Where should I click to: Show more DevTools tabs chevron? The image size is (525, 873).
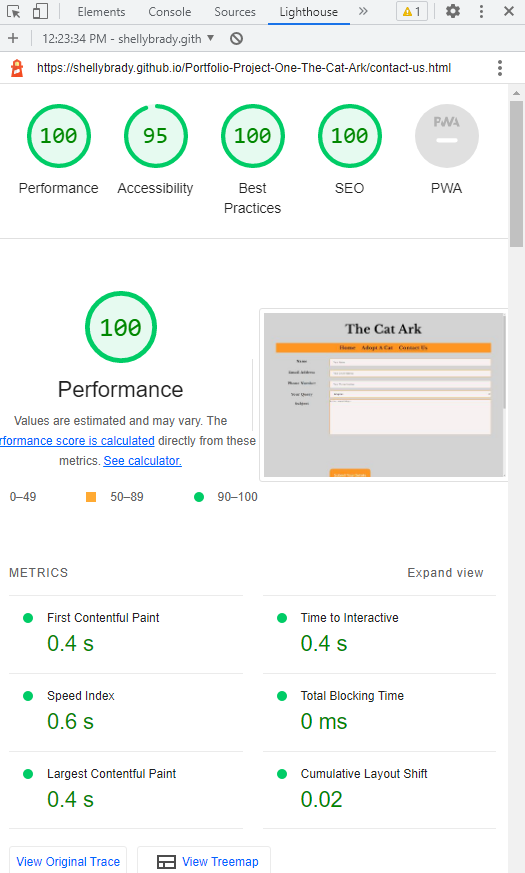(x=363, y=11)
